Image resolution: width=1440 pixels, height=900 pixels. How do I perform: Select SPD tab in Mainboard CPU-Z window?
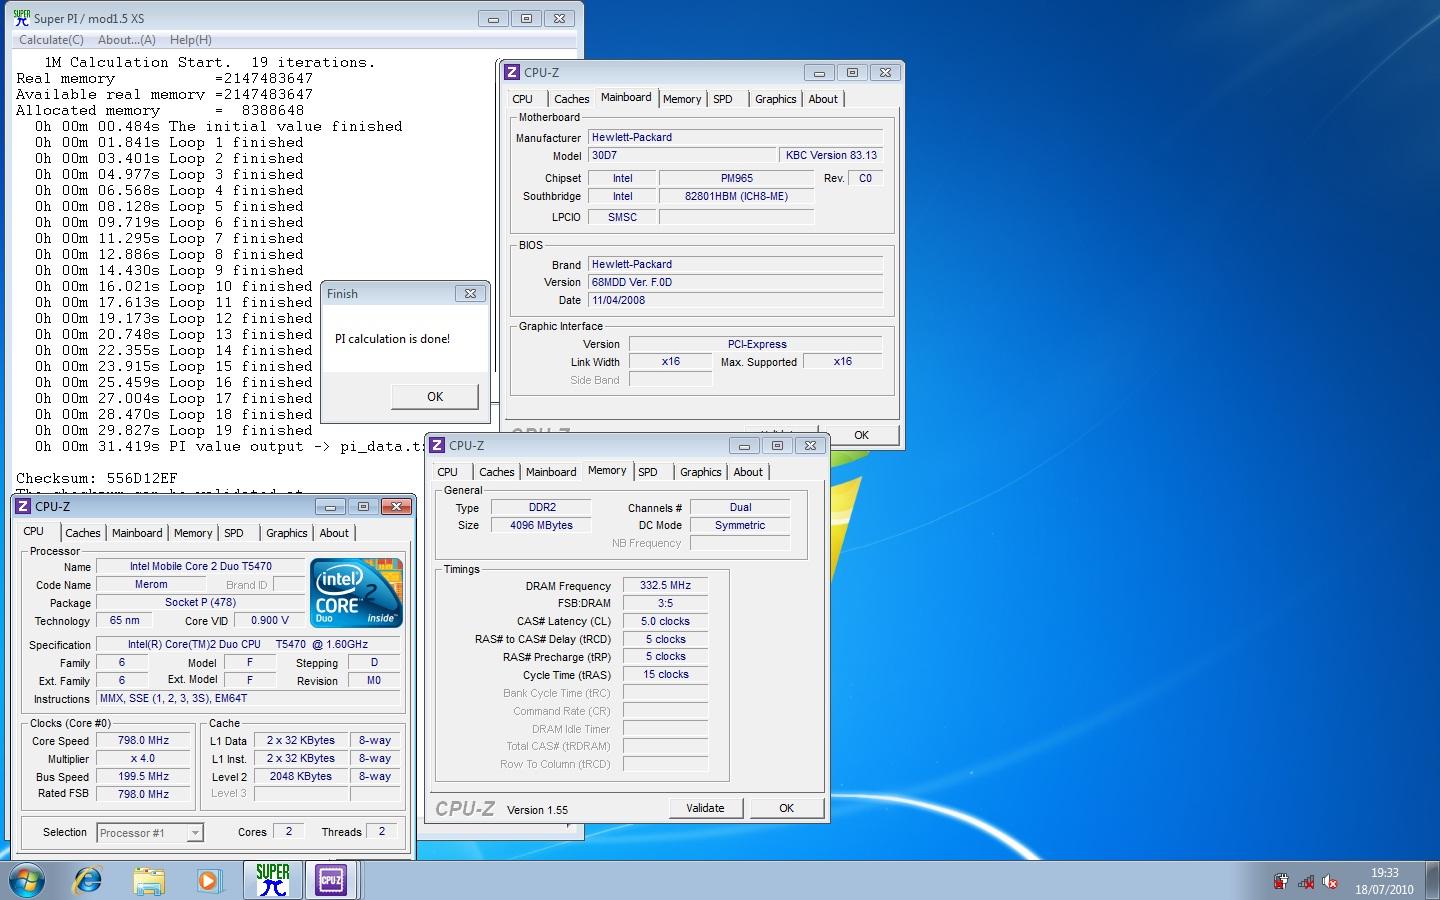click(x=723, y=99)
